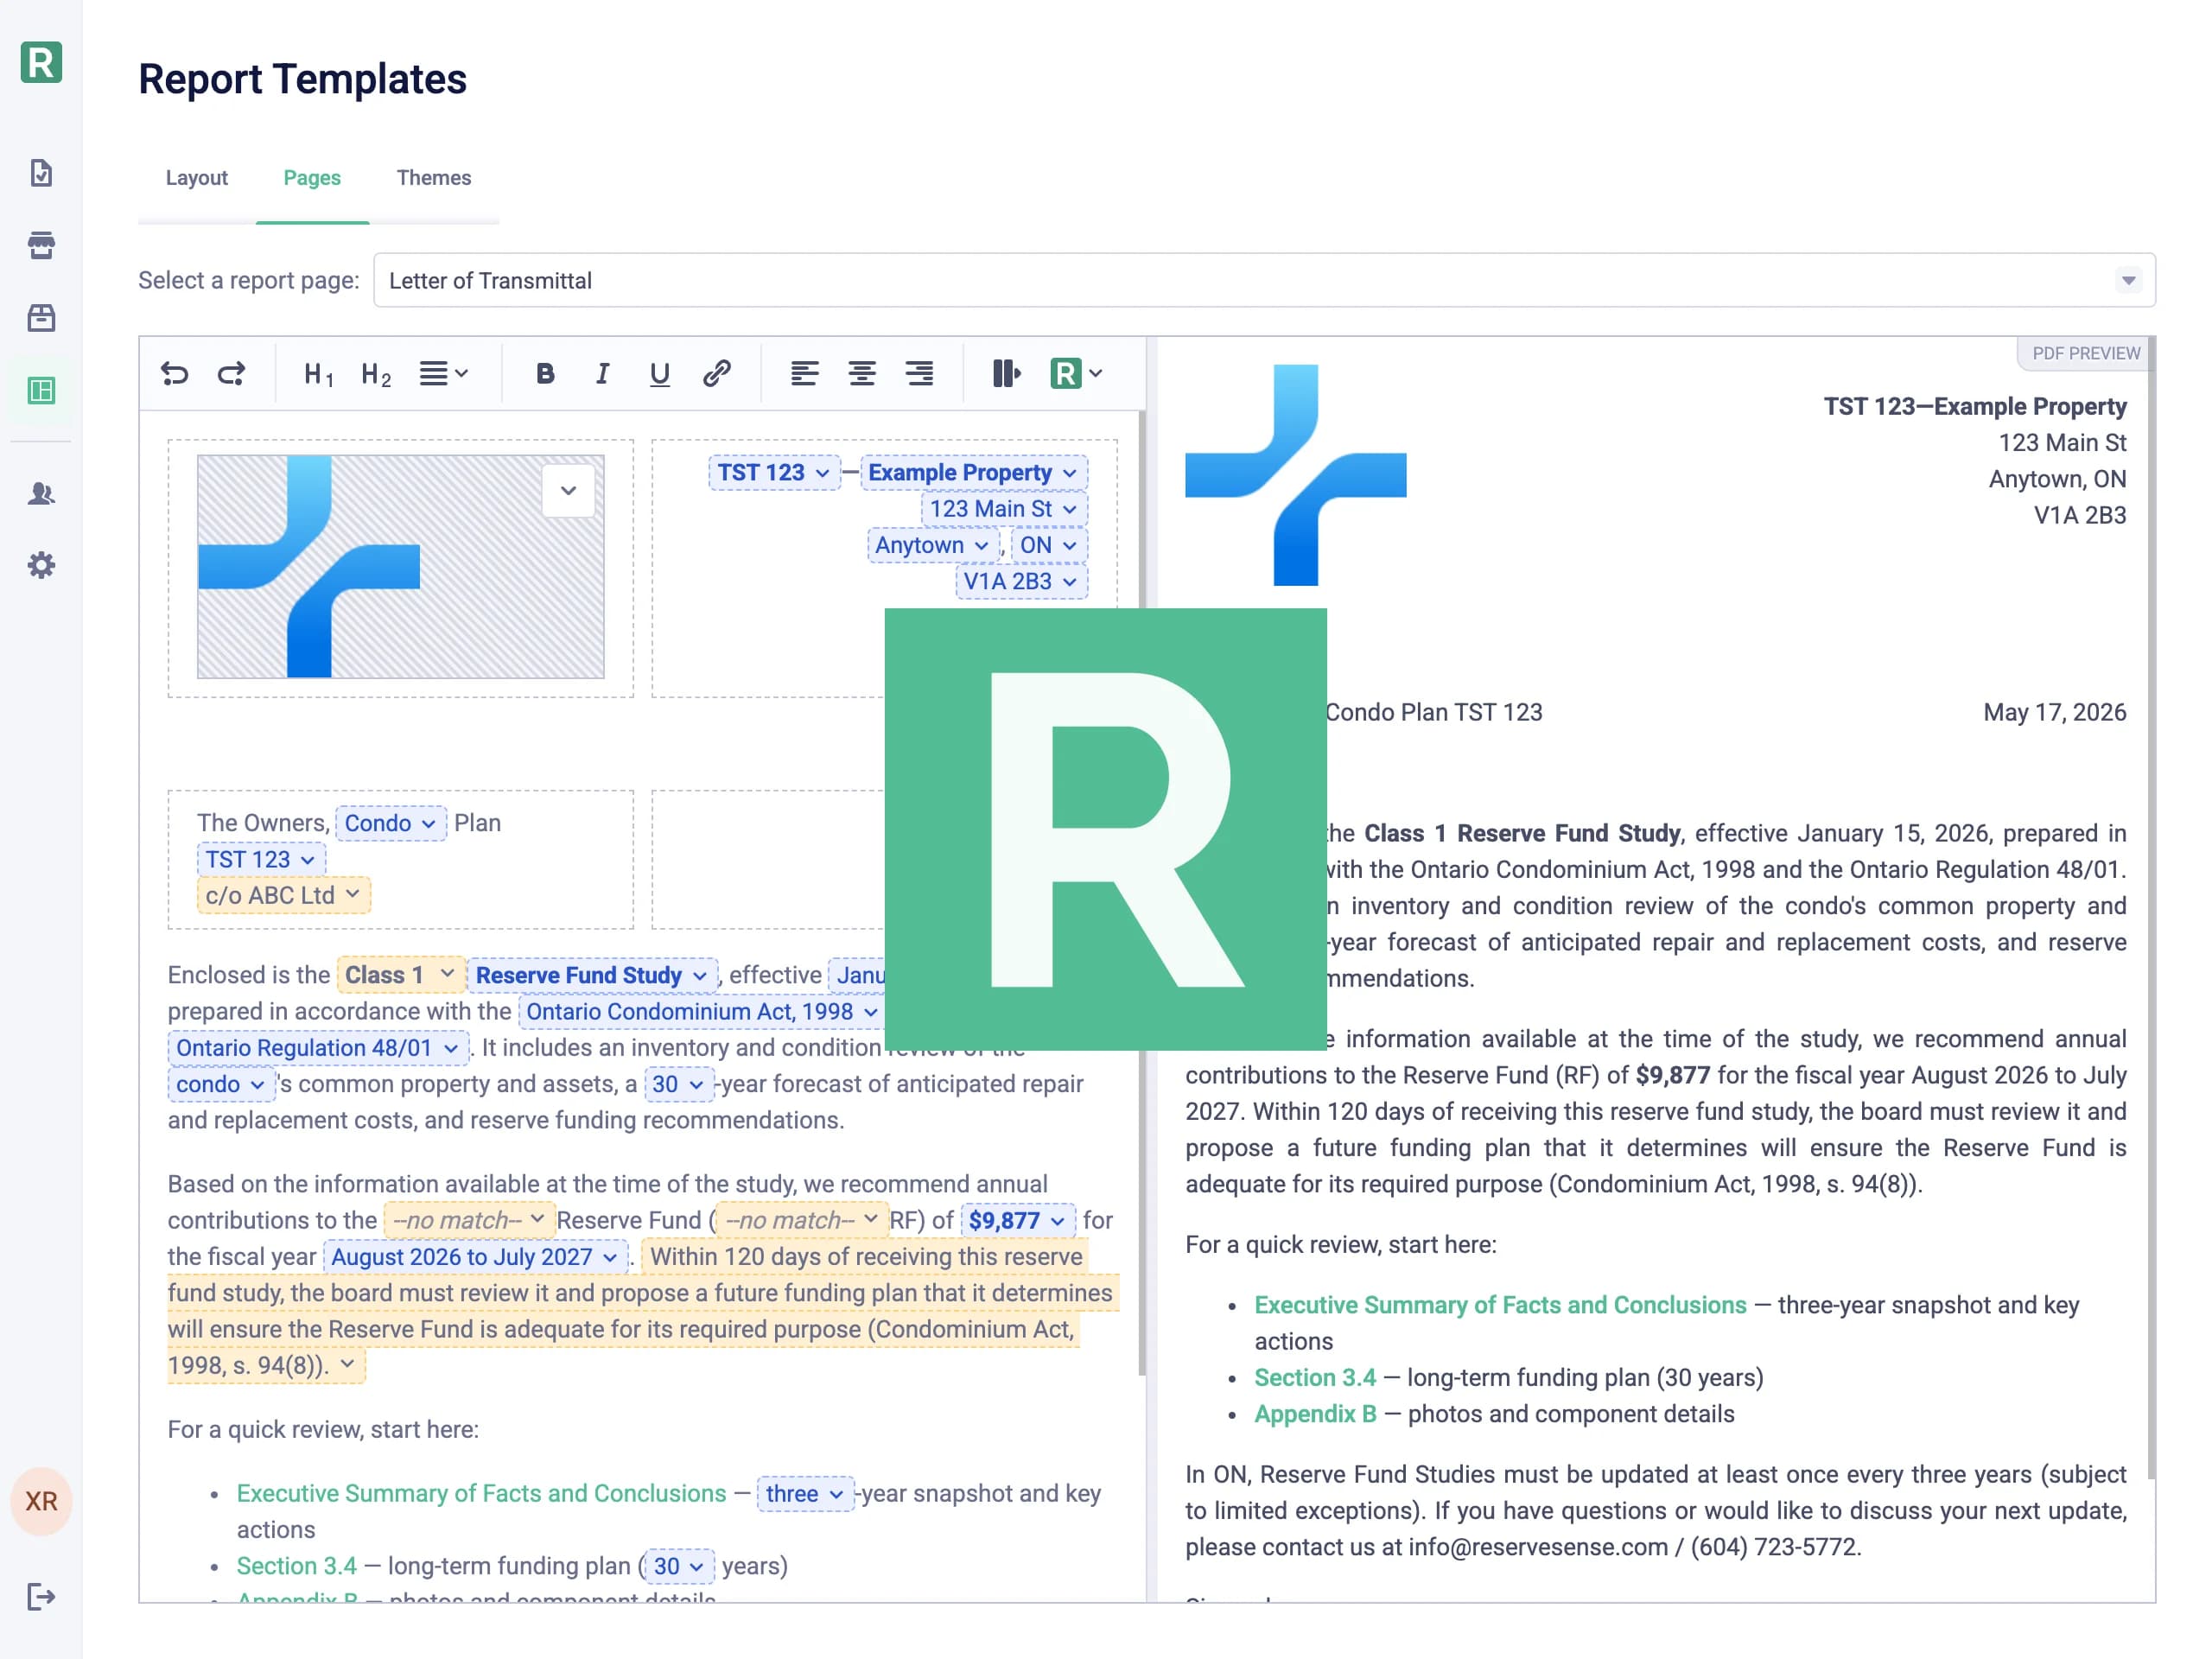Toggle underline formatting
Screen dimensions: 2212x1659
659,374
